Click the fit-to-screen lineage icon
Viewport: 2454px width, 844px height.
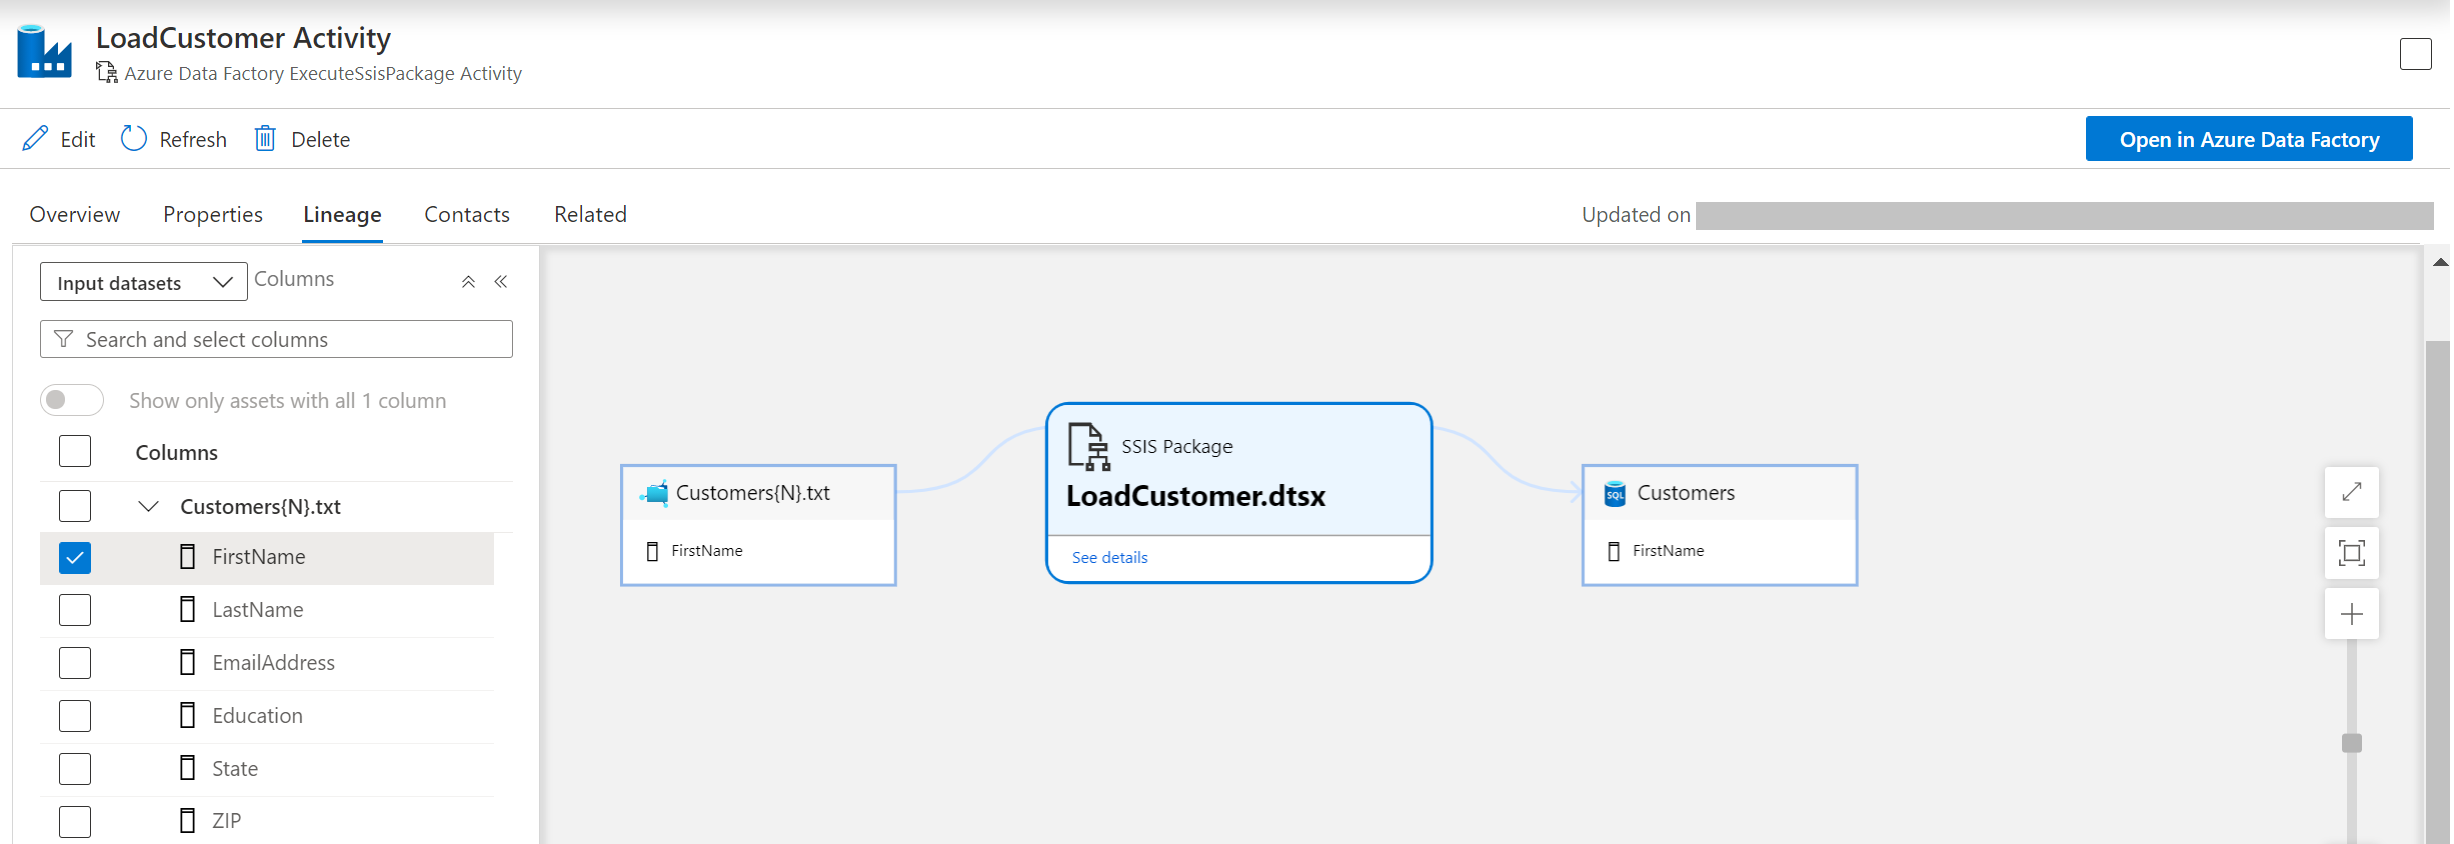pyautogui.click(x=2351, y=553)
